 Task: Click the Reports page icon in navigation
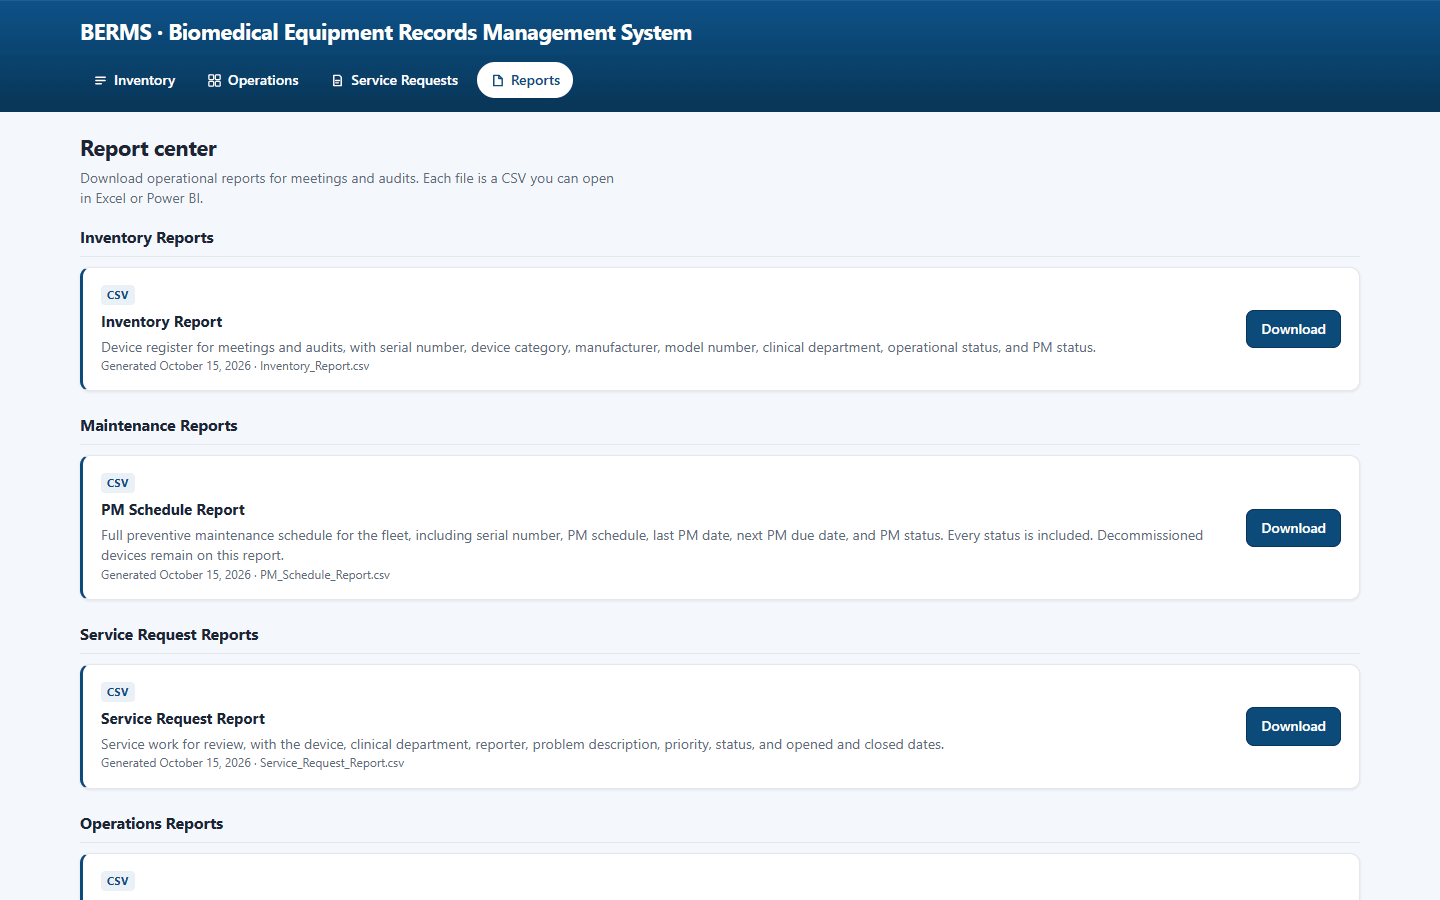tap(497, 81)
